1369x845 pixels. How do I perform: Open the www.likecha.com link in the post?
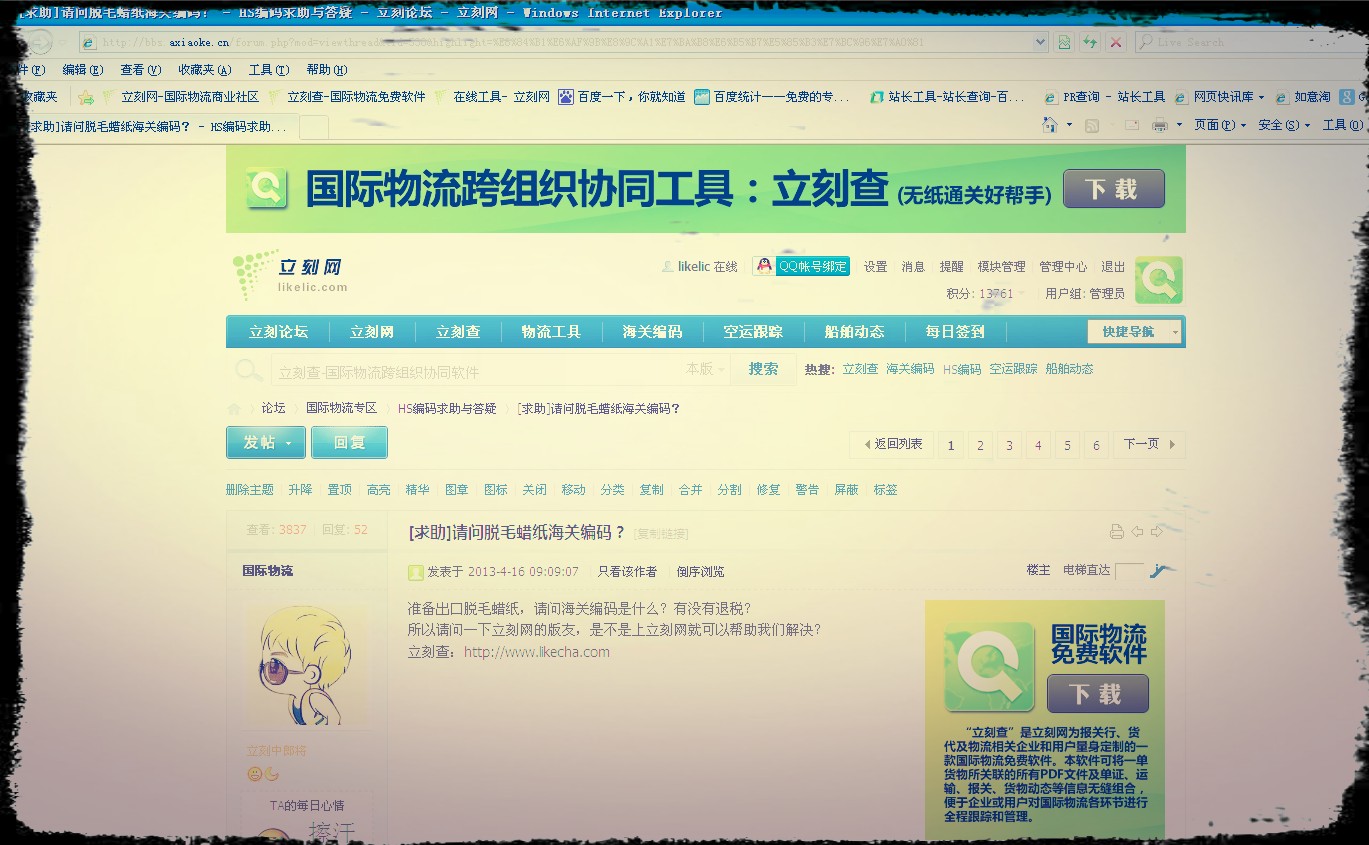(536, 652)
